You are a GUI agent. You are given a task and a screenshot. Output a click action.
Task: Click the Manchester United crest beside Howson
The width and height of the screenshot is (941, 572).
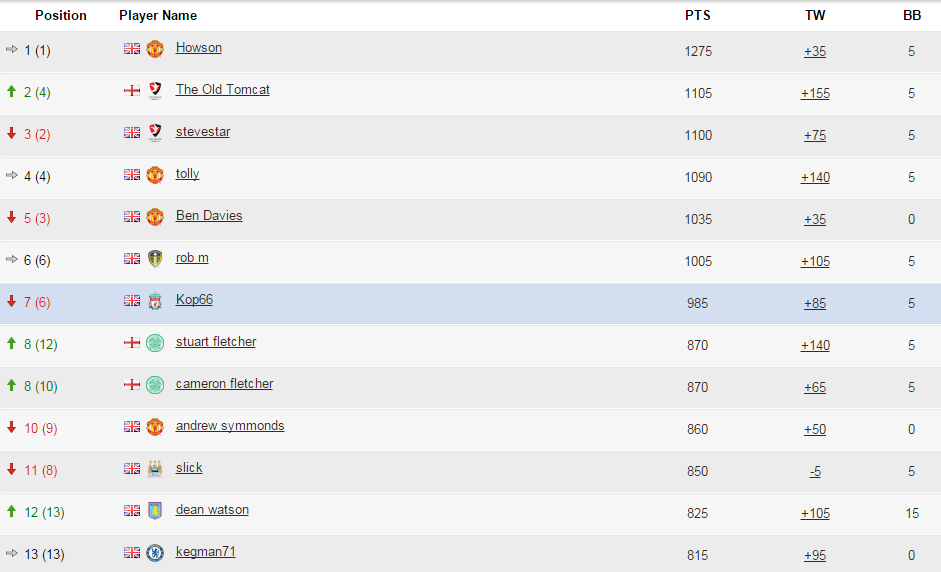coord(155,49)
